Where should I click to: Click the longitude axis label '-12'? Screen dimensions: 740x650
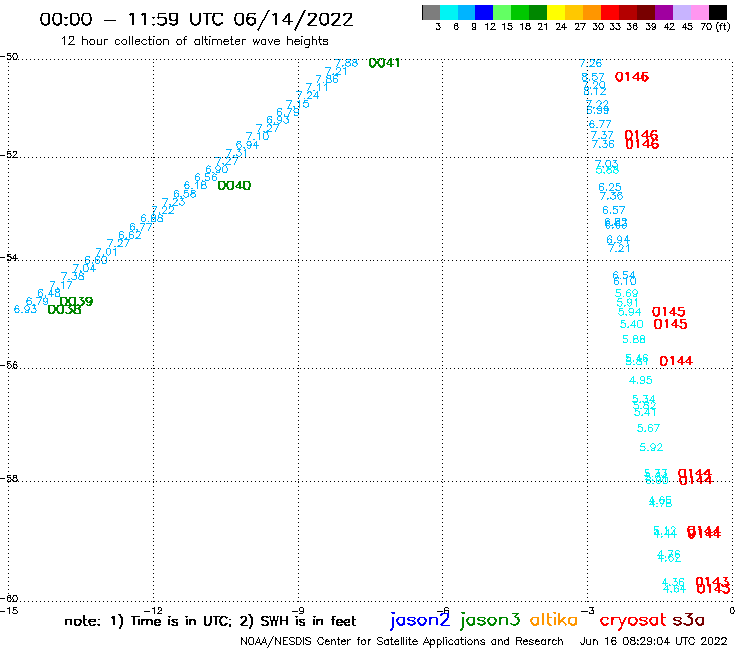153,610
